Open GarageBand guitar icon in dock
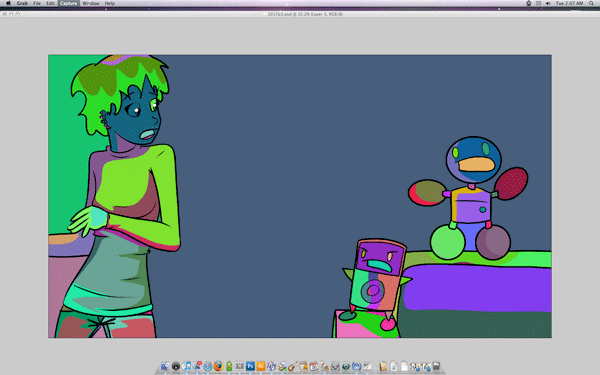 point(292,366)
